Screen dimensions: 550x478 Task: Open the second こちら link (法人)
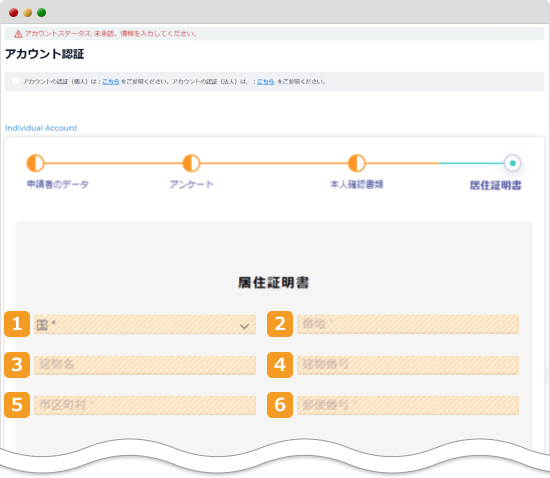[x=266, y=81]
